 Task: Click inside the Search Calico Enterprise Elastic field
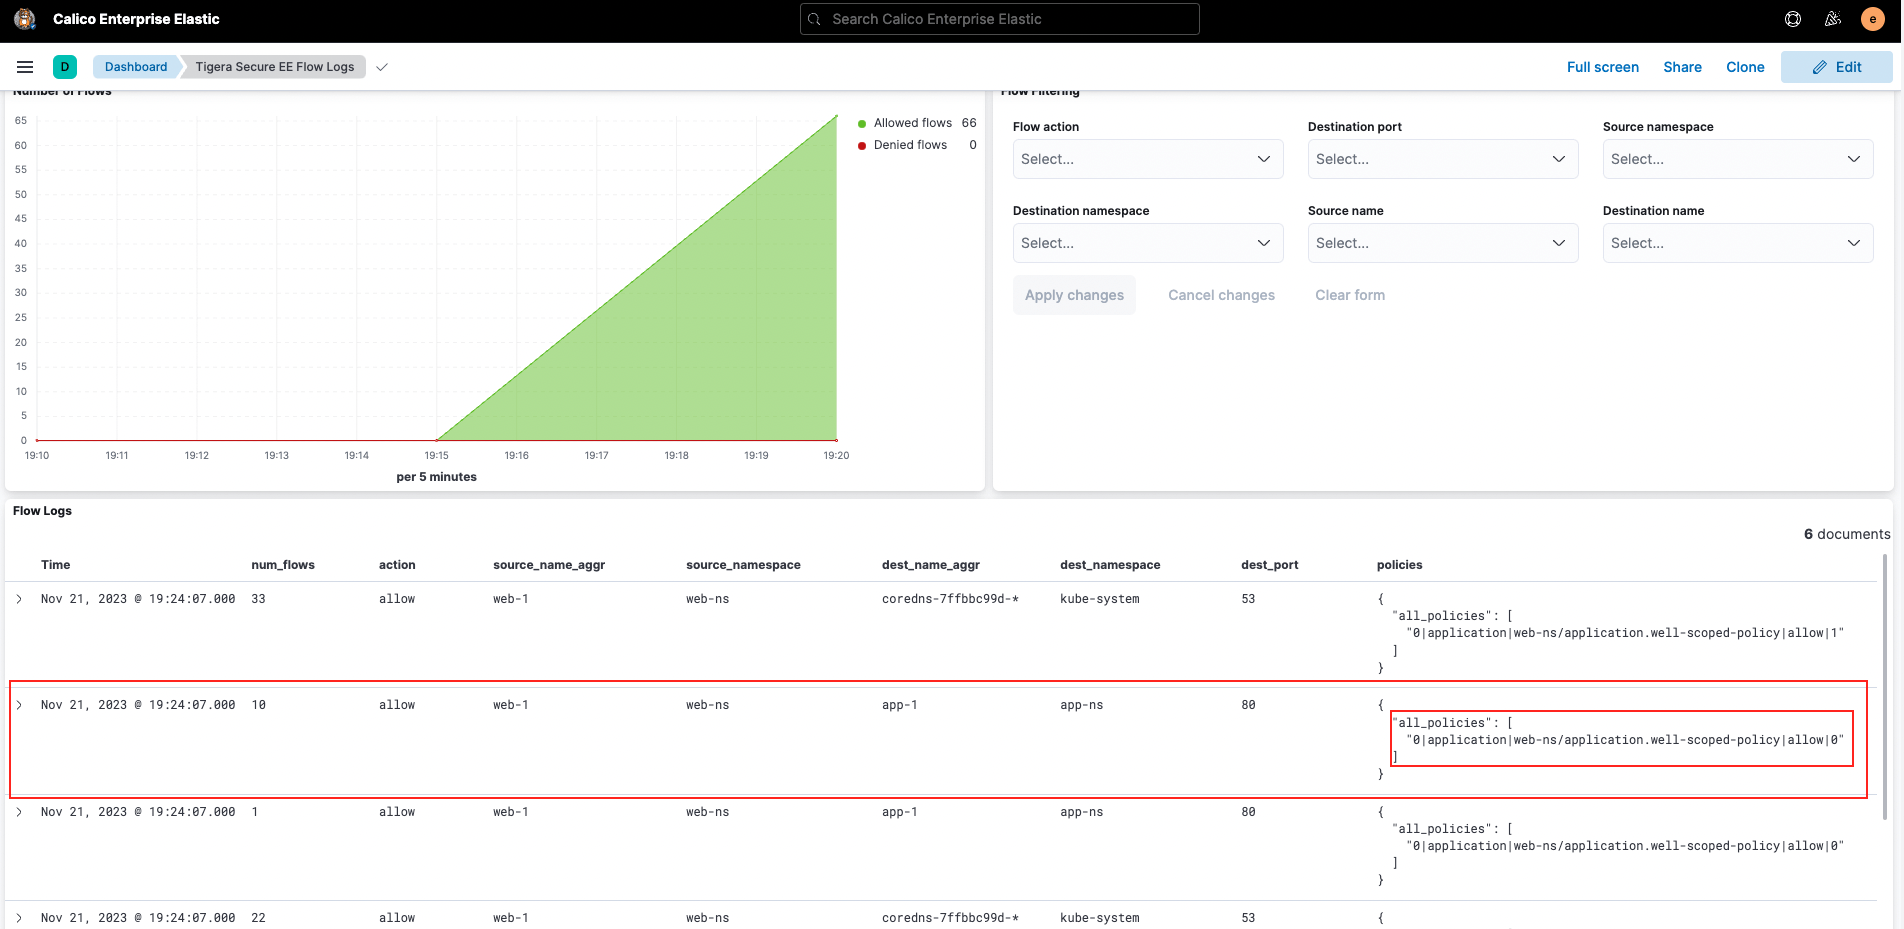point(1000,19)
